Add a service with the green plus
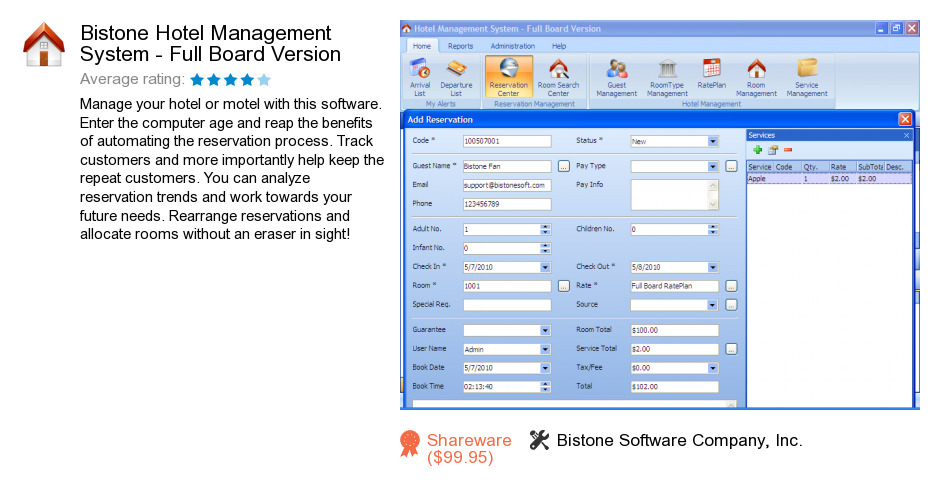The image size is (940, 493). point(757,150)
